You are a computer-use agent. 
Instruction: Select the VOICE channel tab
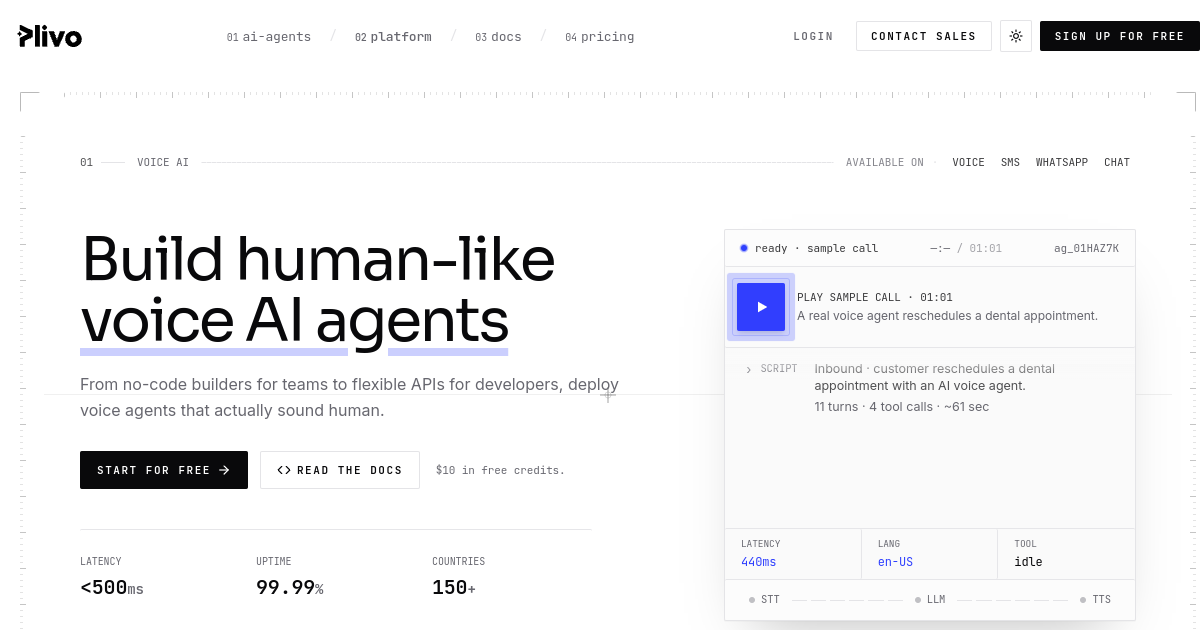(x=968, y=162)
